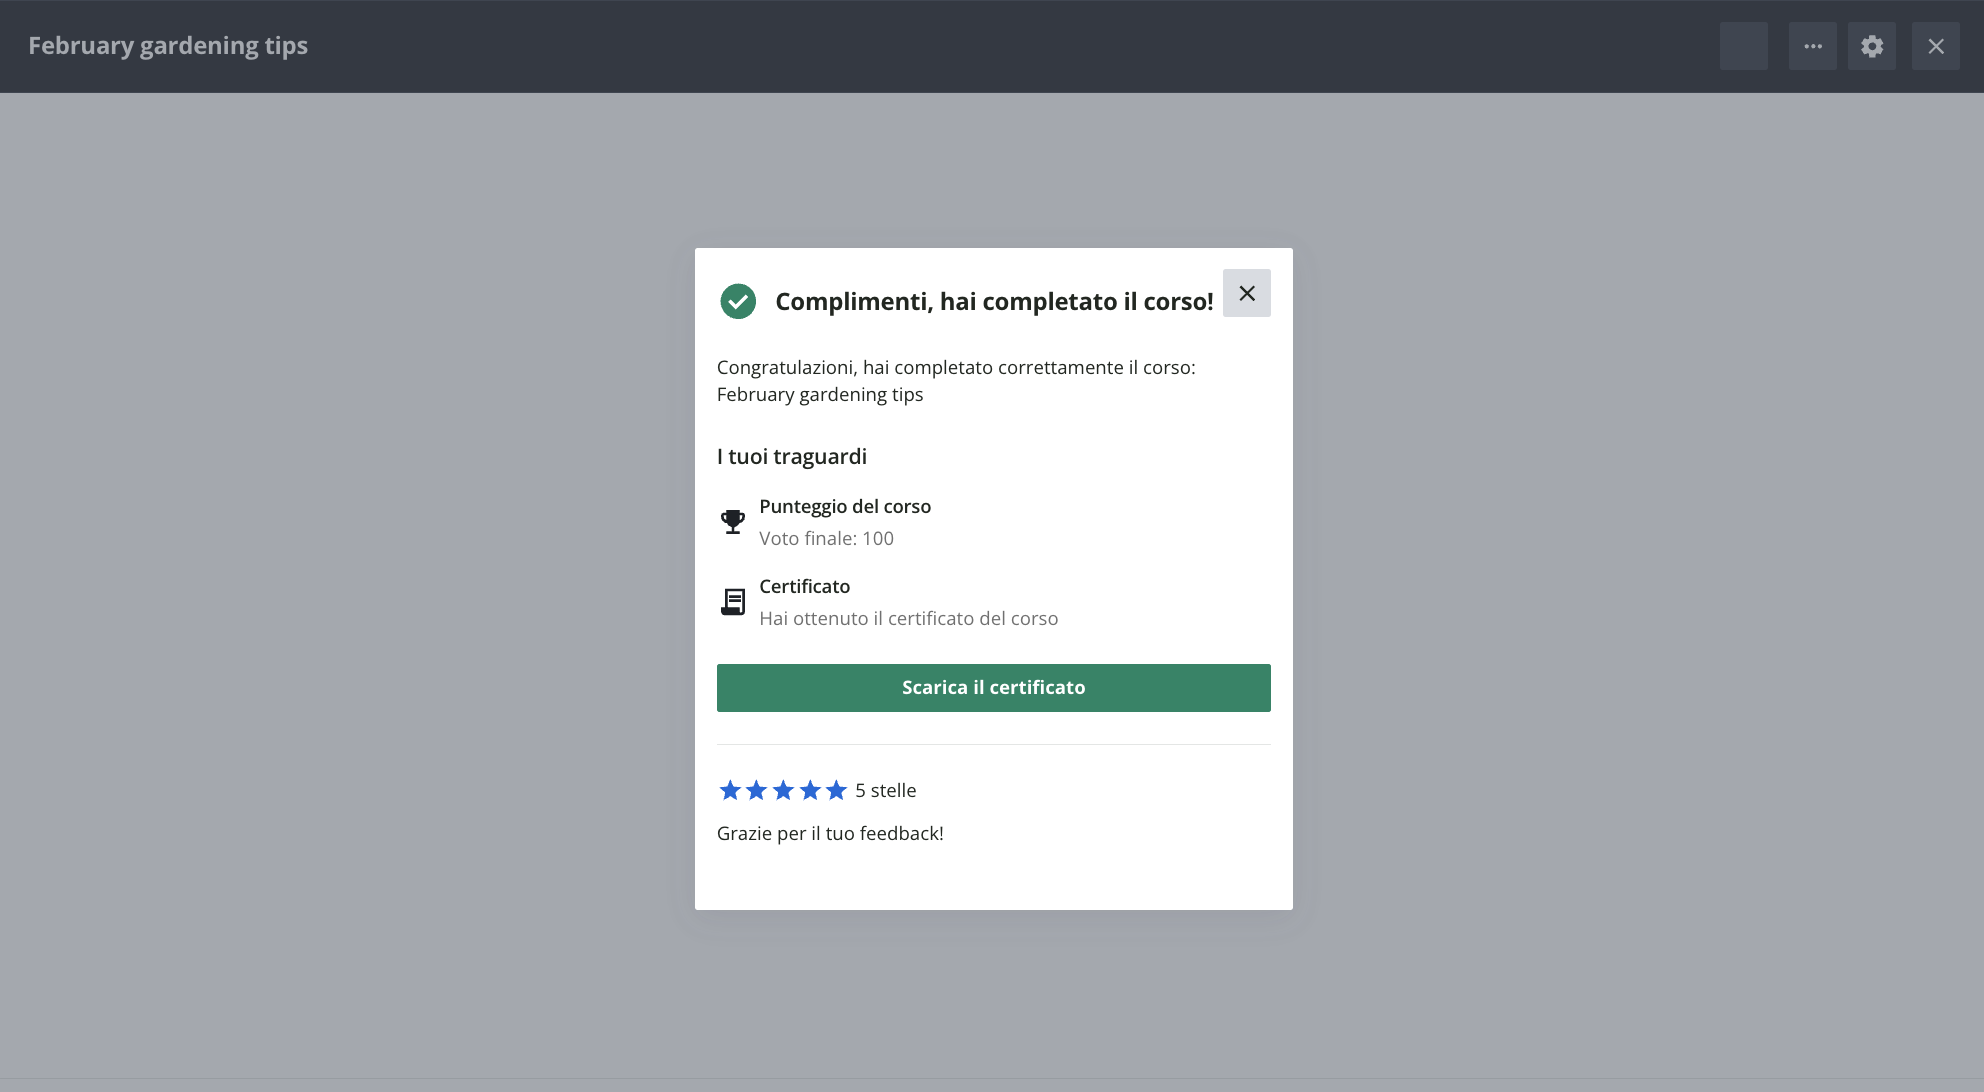Click the trophy icon beside Punteggio del corso

(733, 522)
